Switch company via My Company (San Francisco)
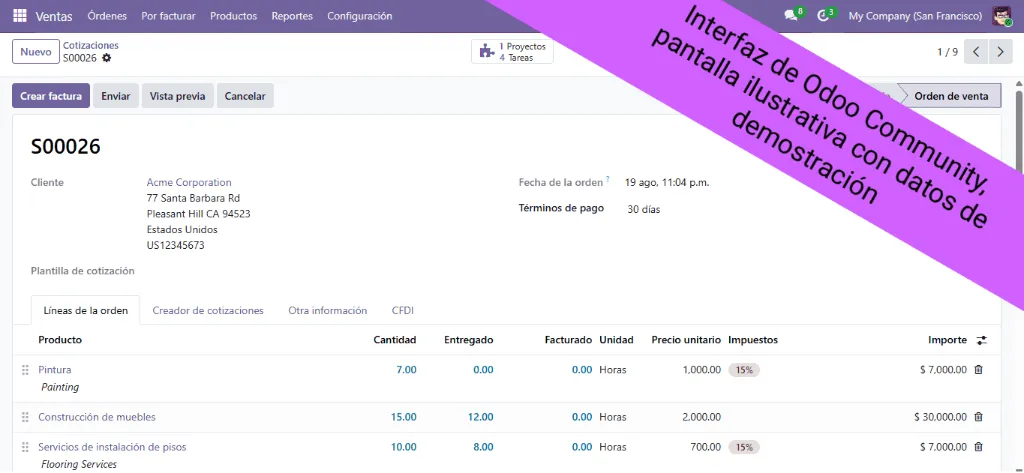Screen dimensions: 1024x473 click(x=915, y=16)
